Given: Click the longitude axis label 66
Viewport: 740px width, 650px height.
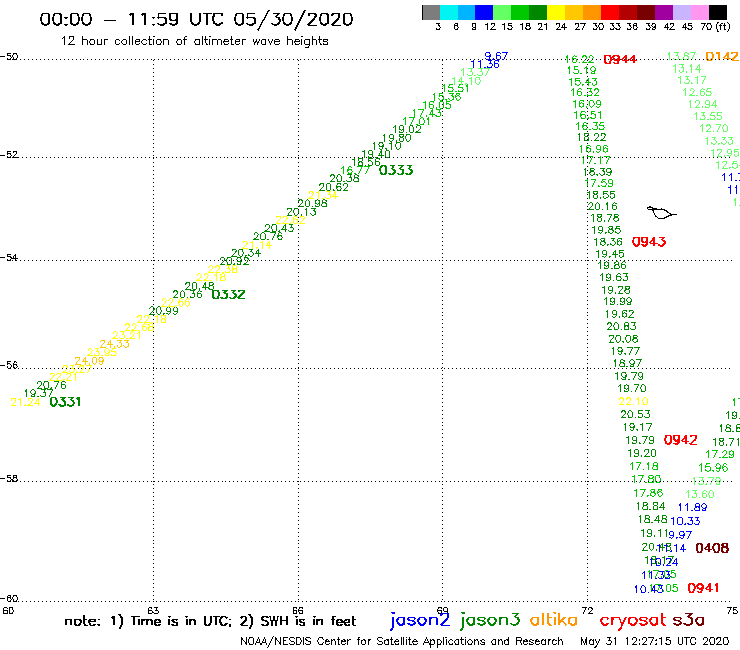Looking at the screenshot, I should click(x=298, y=611).
